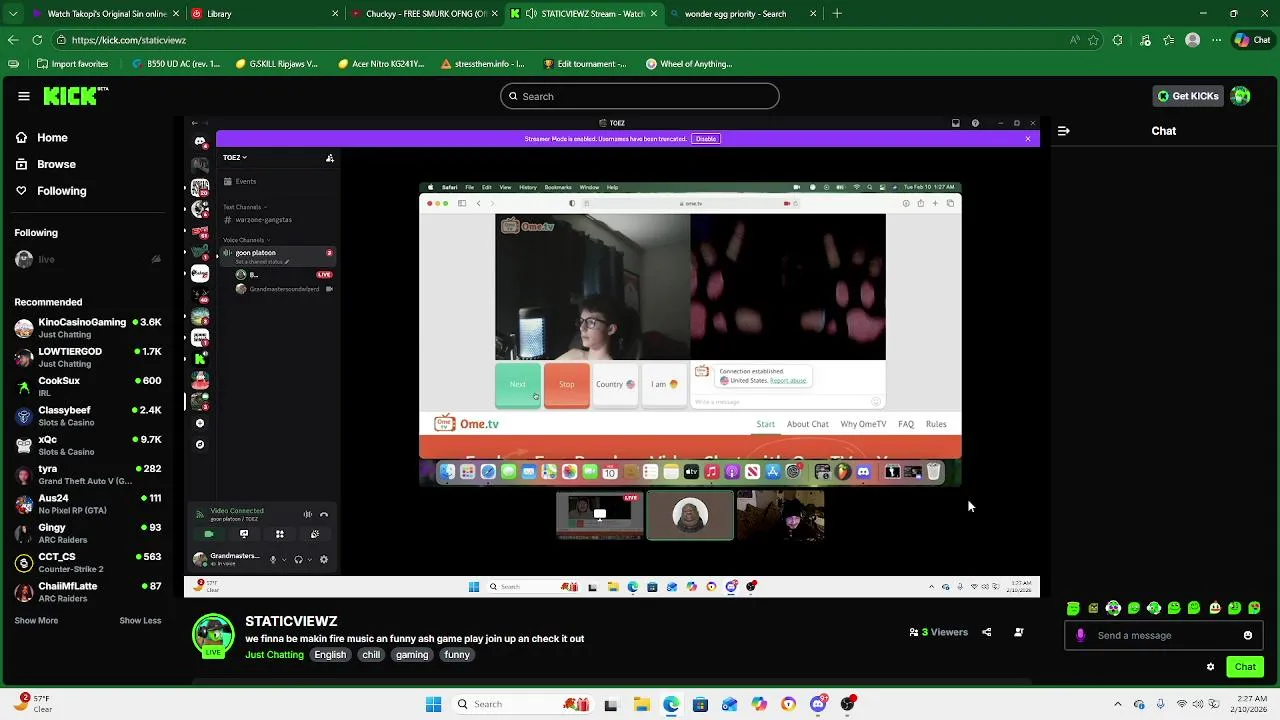This screenshot has width=1280, height=720.
Task: Click the green Chat send button
Action: [1245, 667]
